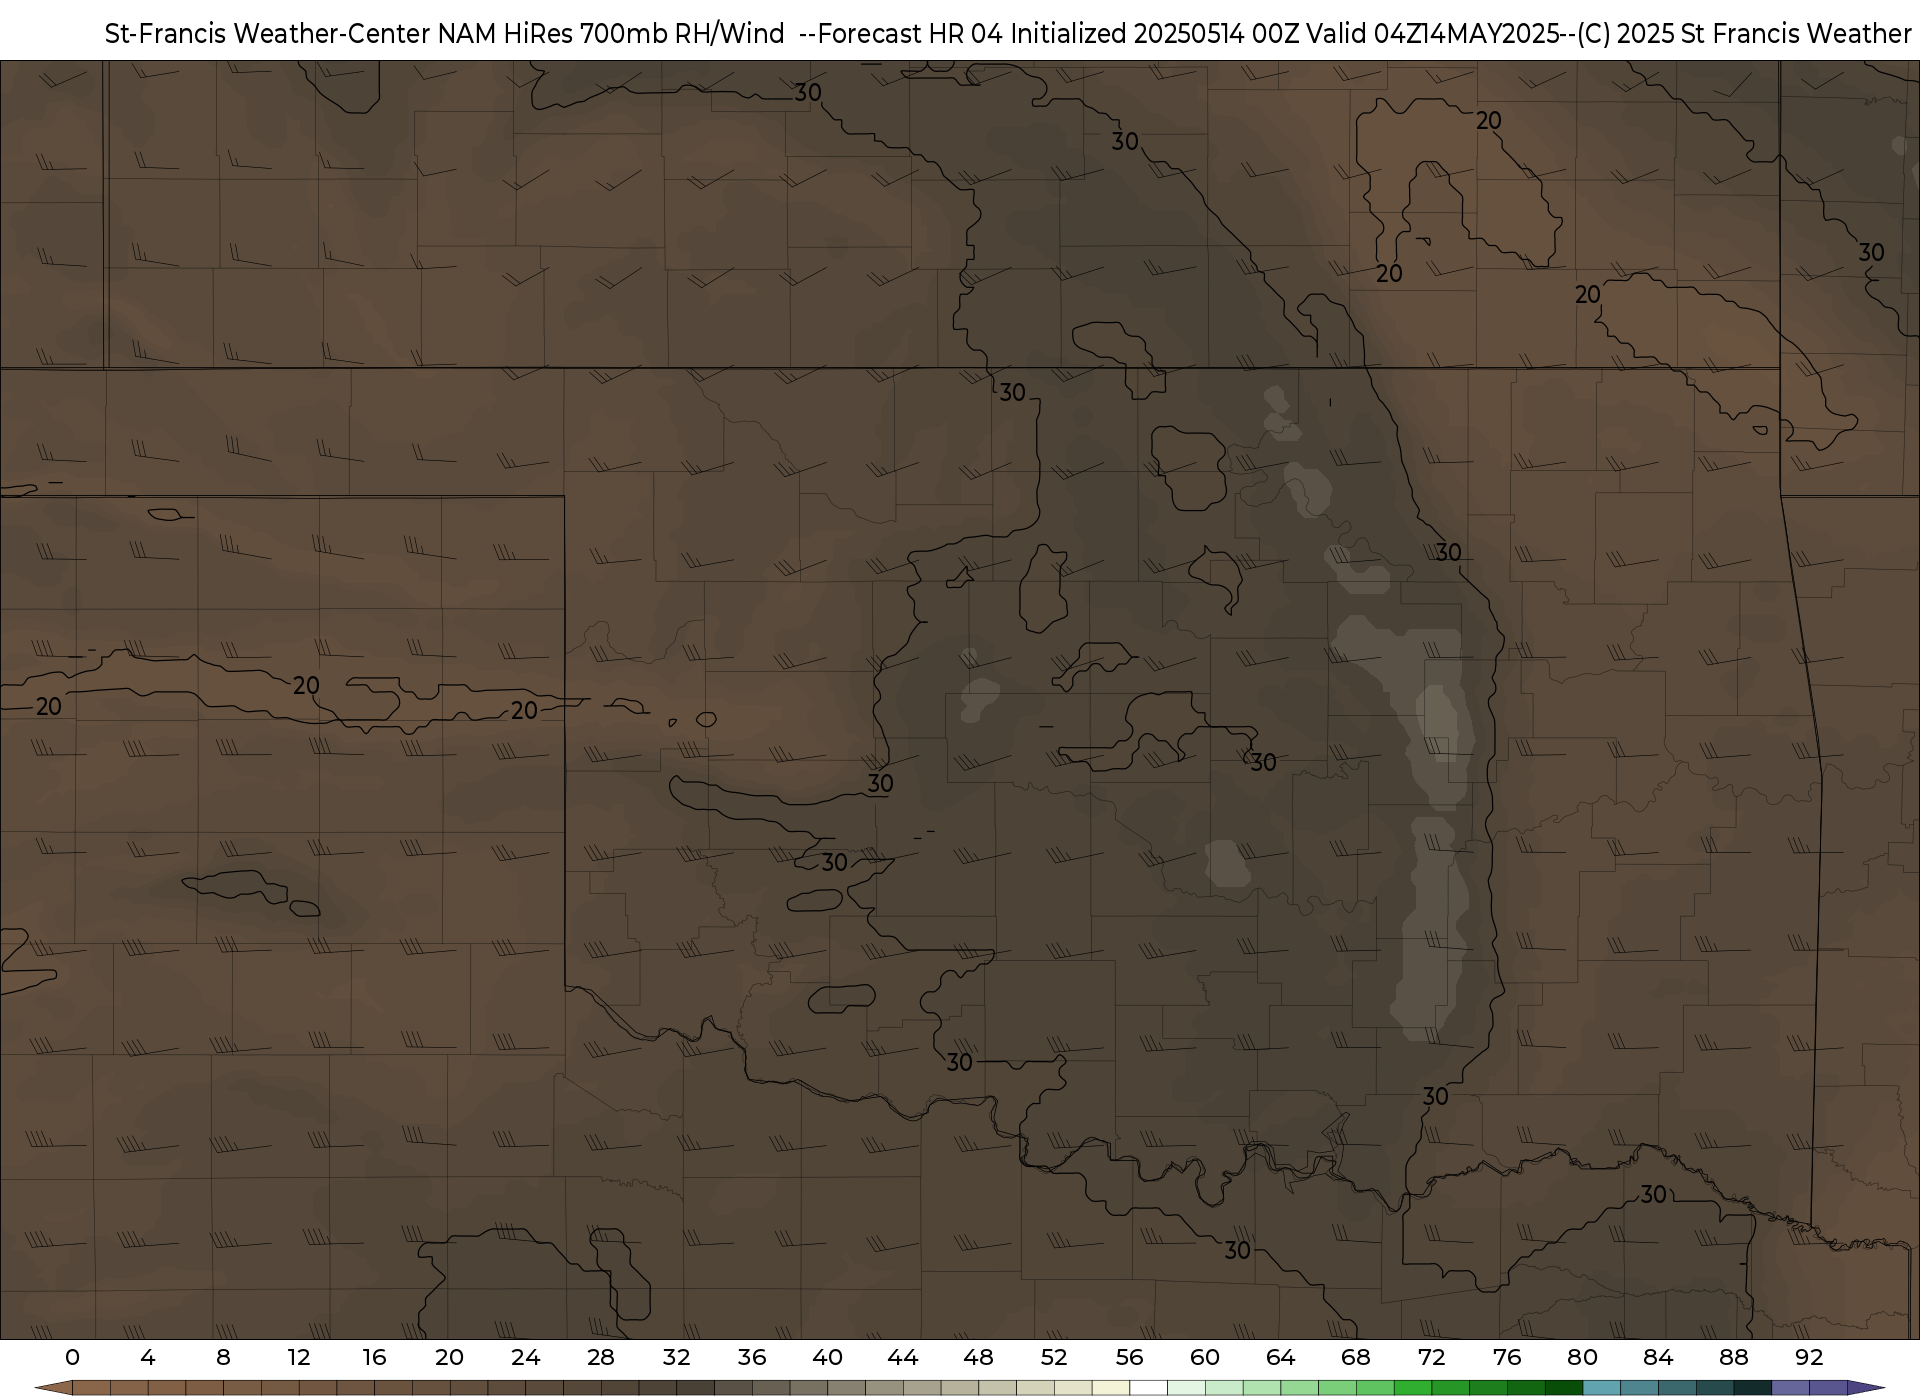Screen dimensions: 1920x1400
Task: Select the colorbar label 28
Action: point(601,1357)
